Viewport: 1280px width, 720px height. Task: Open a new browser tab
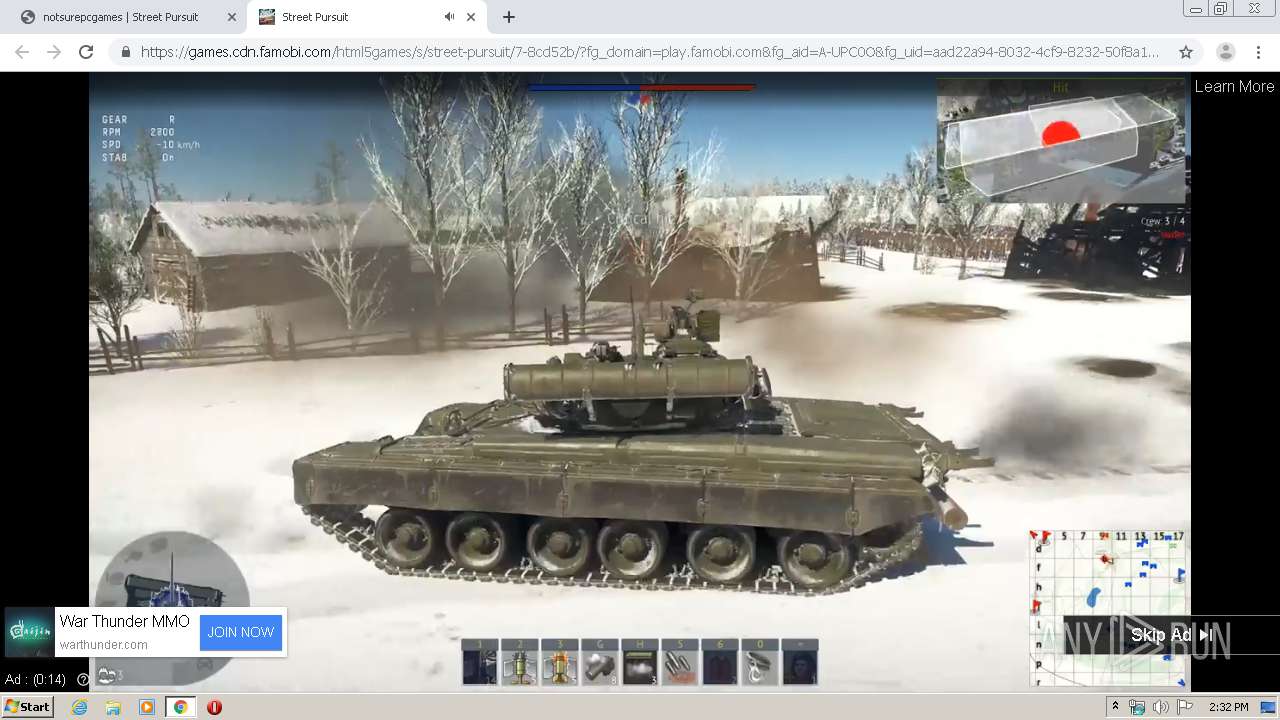click(x=509, y=17)
